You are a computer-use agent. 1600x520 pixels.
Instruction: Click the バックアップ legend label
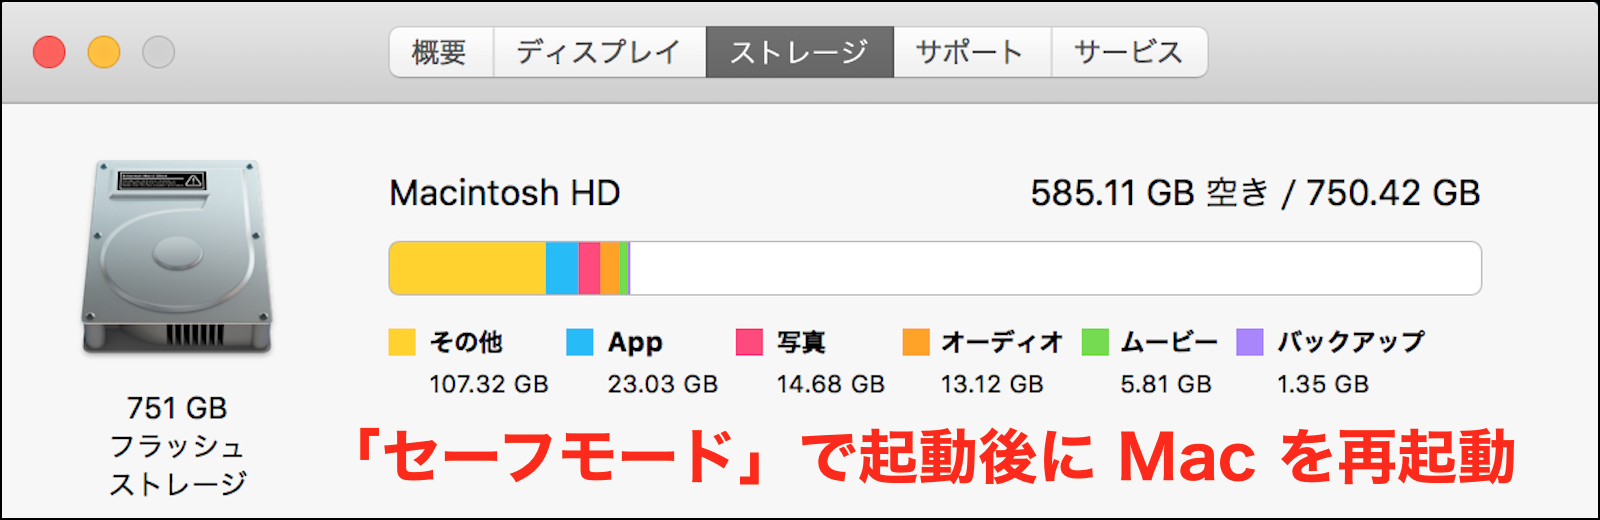tap(1351, 342)
